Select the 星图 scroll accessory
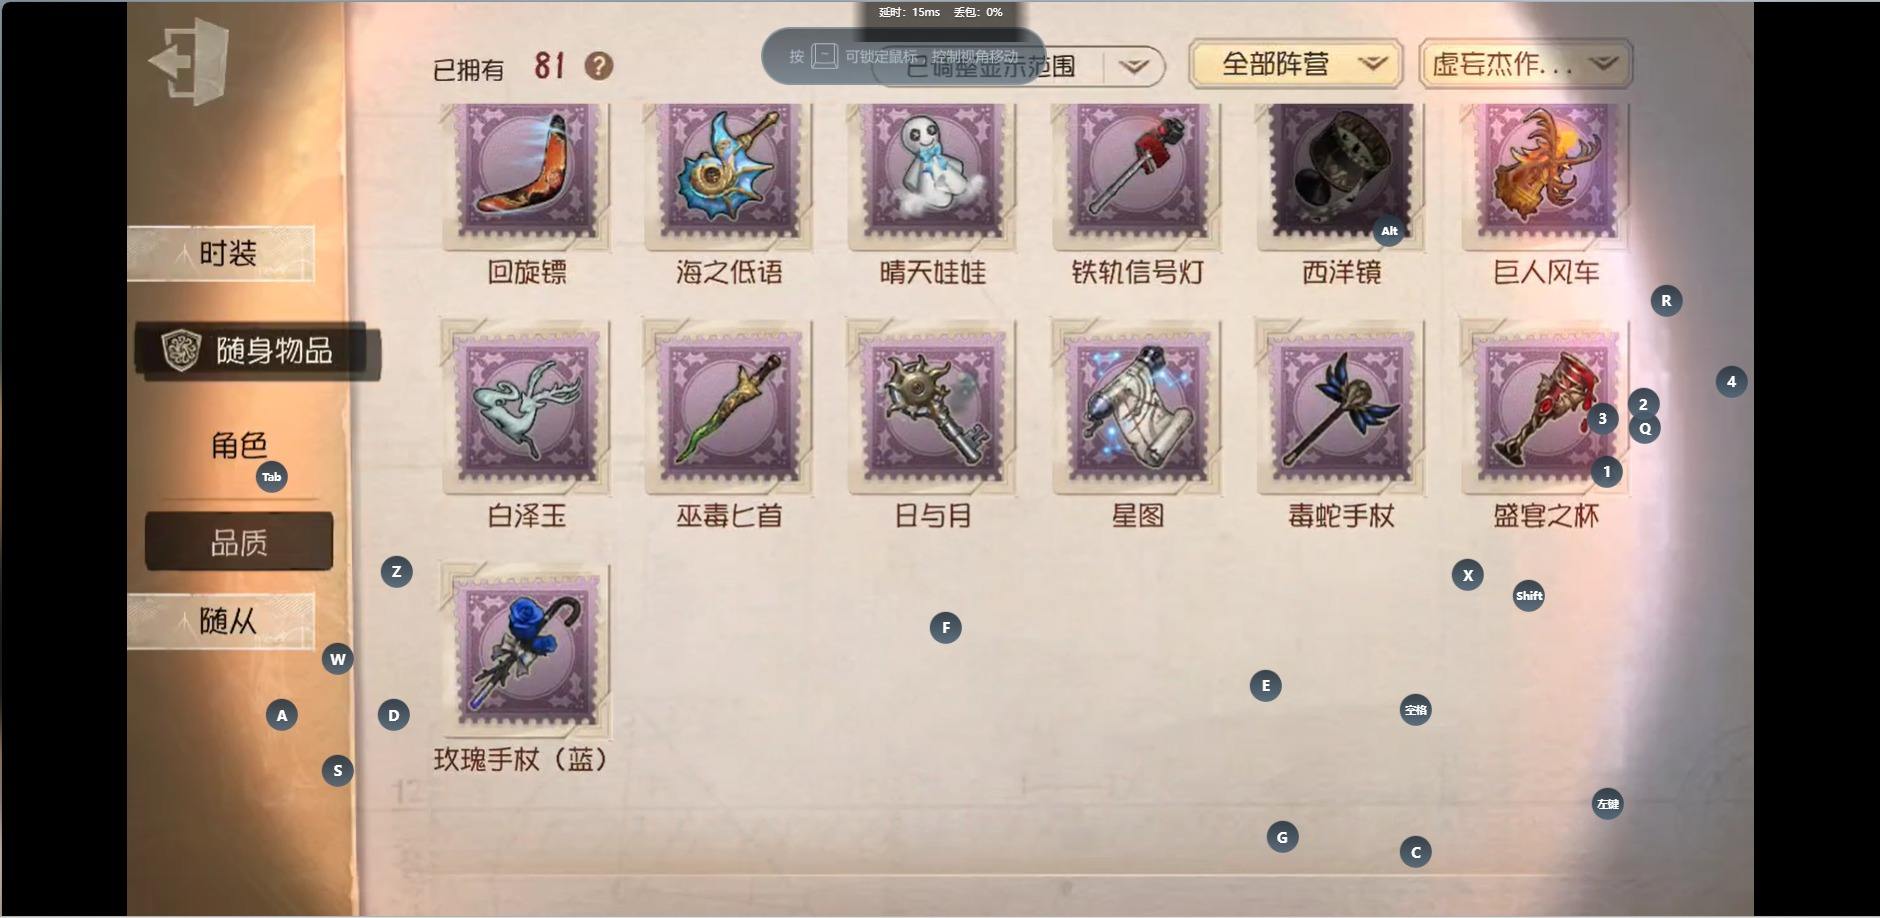This screenshot has height=918, width=1880. 1137,407
